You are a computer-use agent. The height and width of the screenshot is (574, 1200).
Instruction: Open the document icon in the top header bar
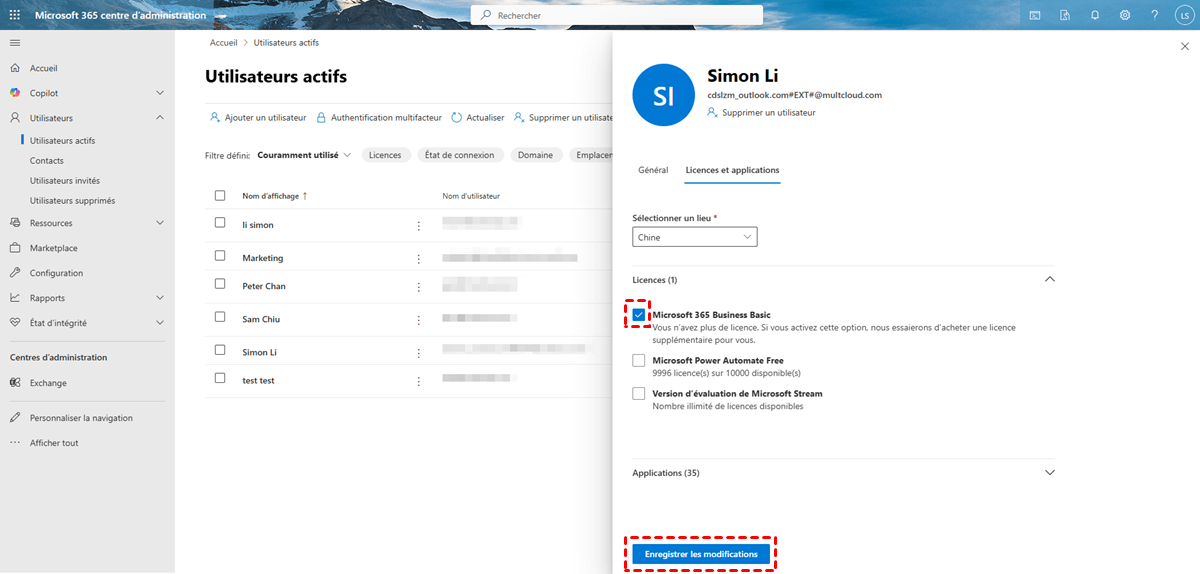tap(1065, 15)
